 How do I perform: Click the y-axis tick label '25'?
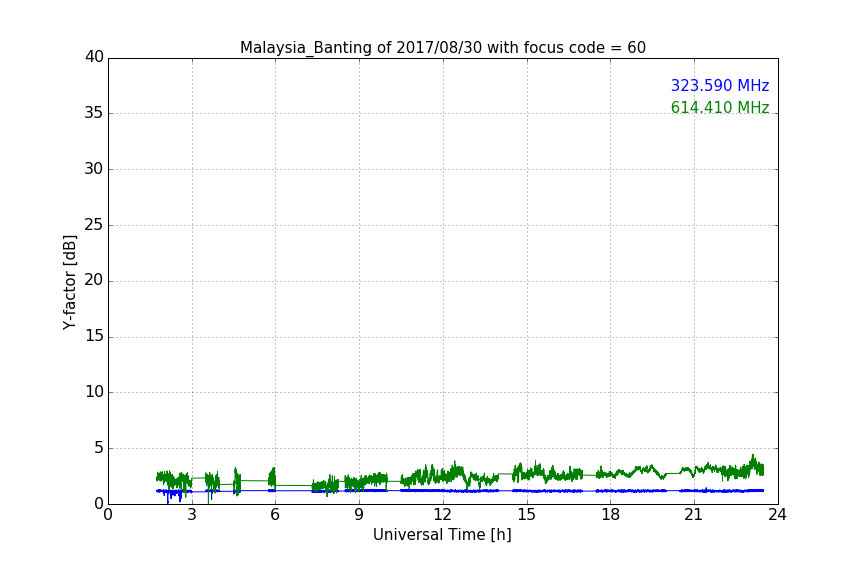94,225
